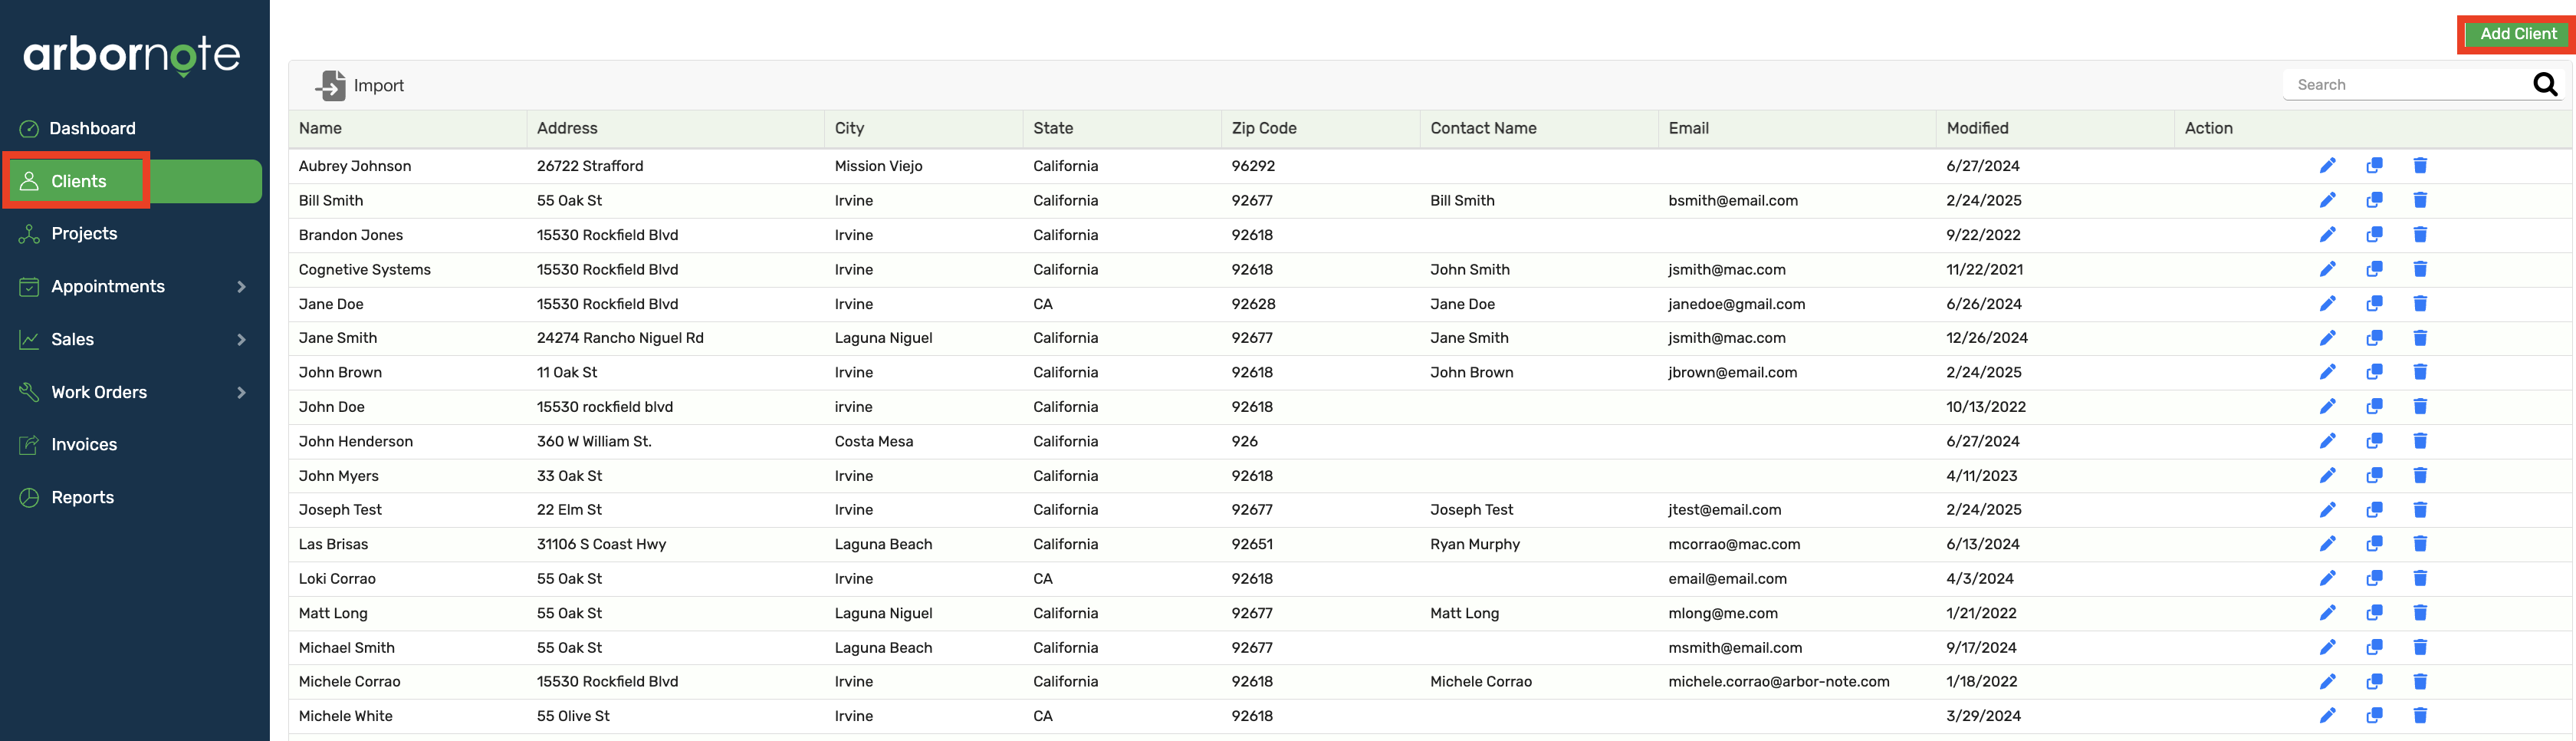The image size is (2576, 741).
Task: Expand the Work Orders submenu
Action: tap(241, 393)
